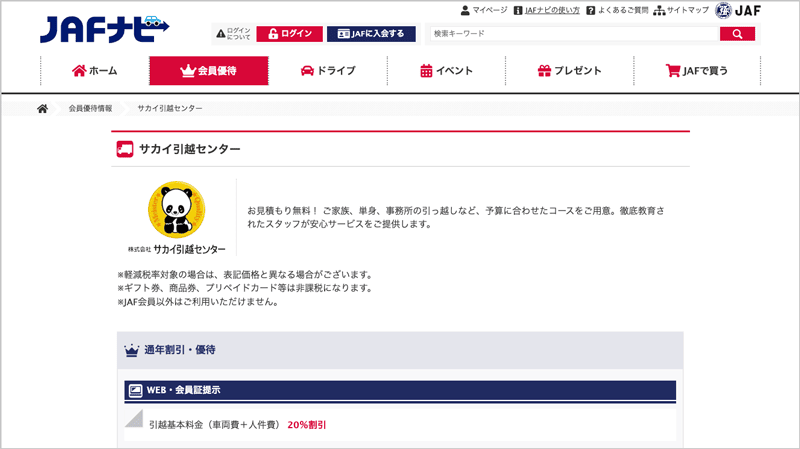This screenshot has width=800, height=449.
Task: Open the JAFで買う menu tab
Action: tap(697, 70)
